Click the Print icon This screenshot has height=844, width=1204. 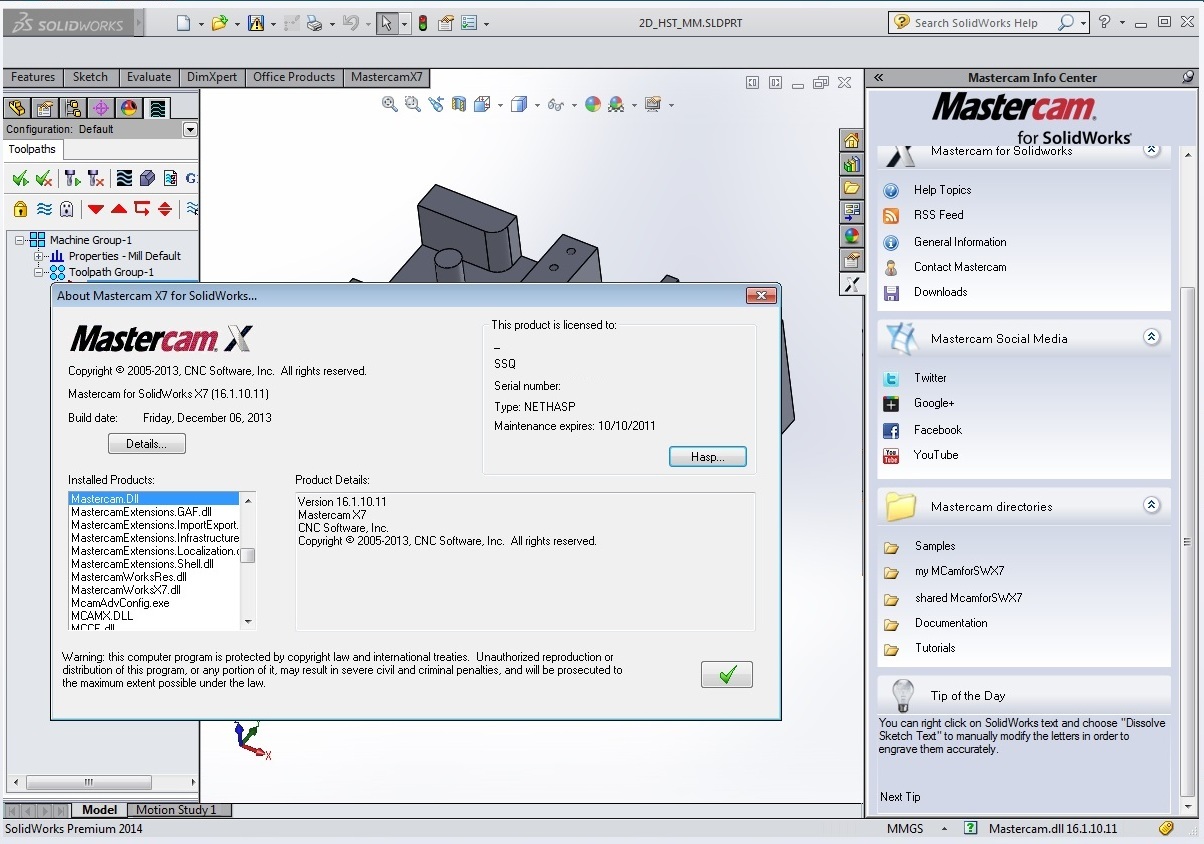pos(314,23)
